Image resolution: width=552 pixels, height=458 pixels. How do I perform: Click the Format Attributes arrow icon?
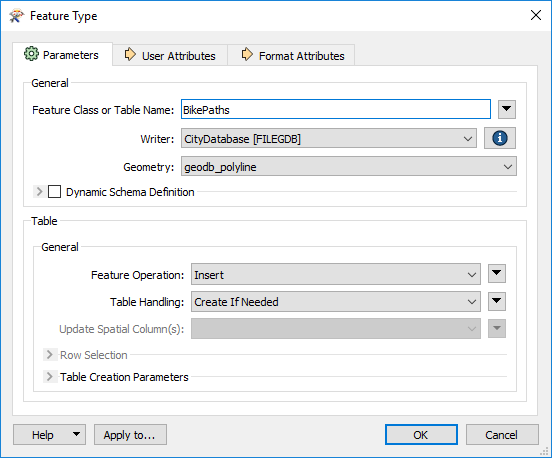click(x=247, y=55)
